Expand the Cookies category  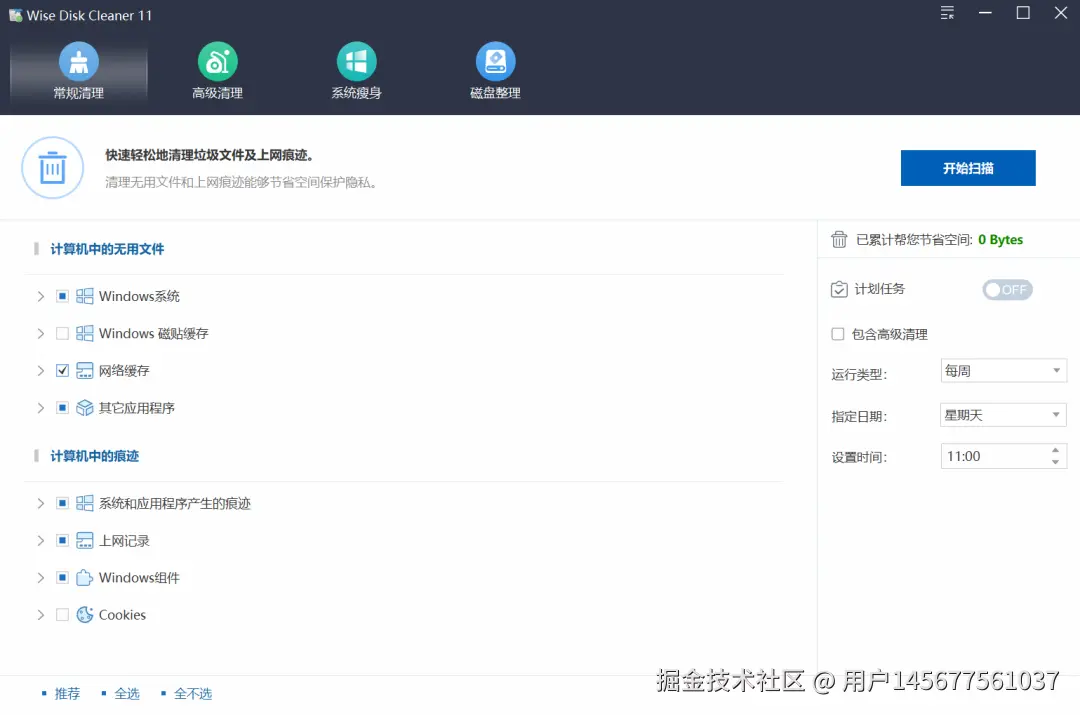click(39, 614)
